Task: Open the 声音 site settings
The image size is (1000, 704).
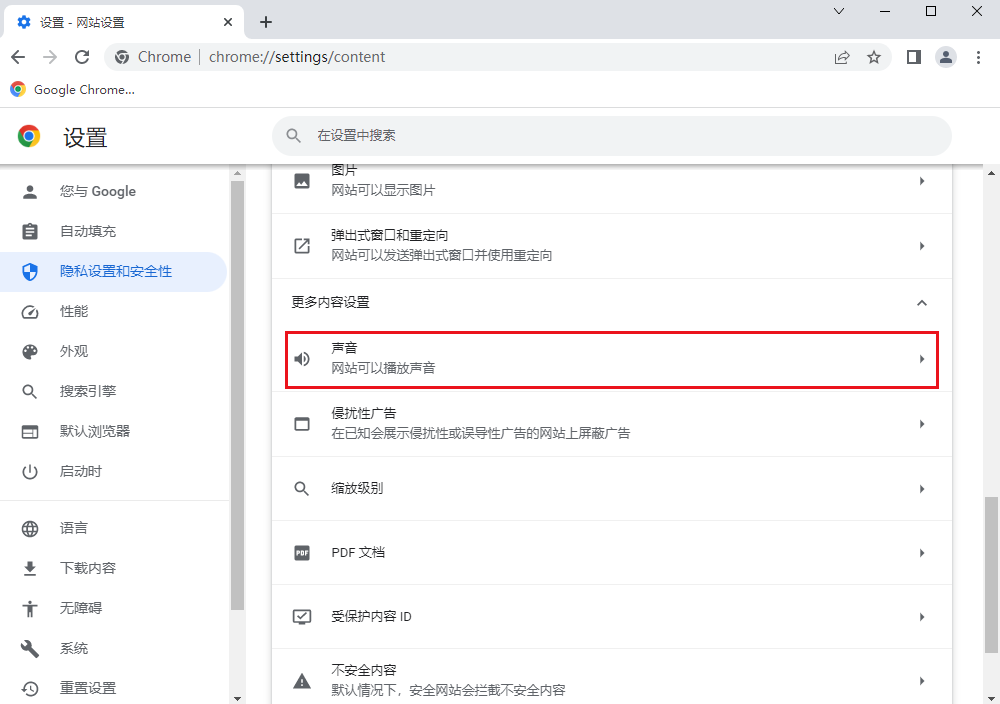Action: (612, 359)
